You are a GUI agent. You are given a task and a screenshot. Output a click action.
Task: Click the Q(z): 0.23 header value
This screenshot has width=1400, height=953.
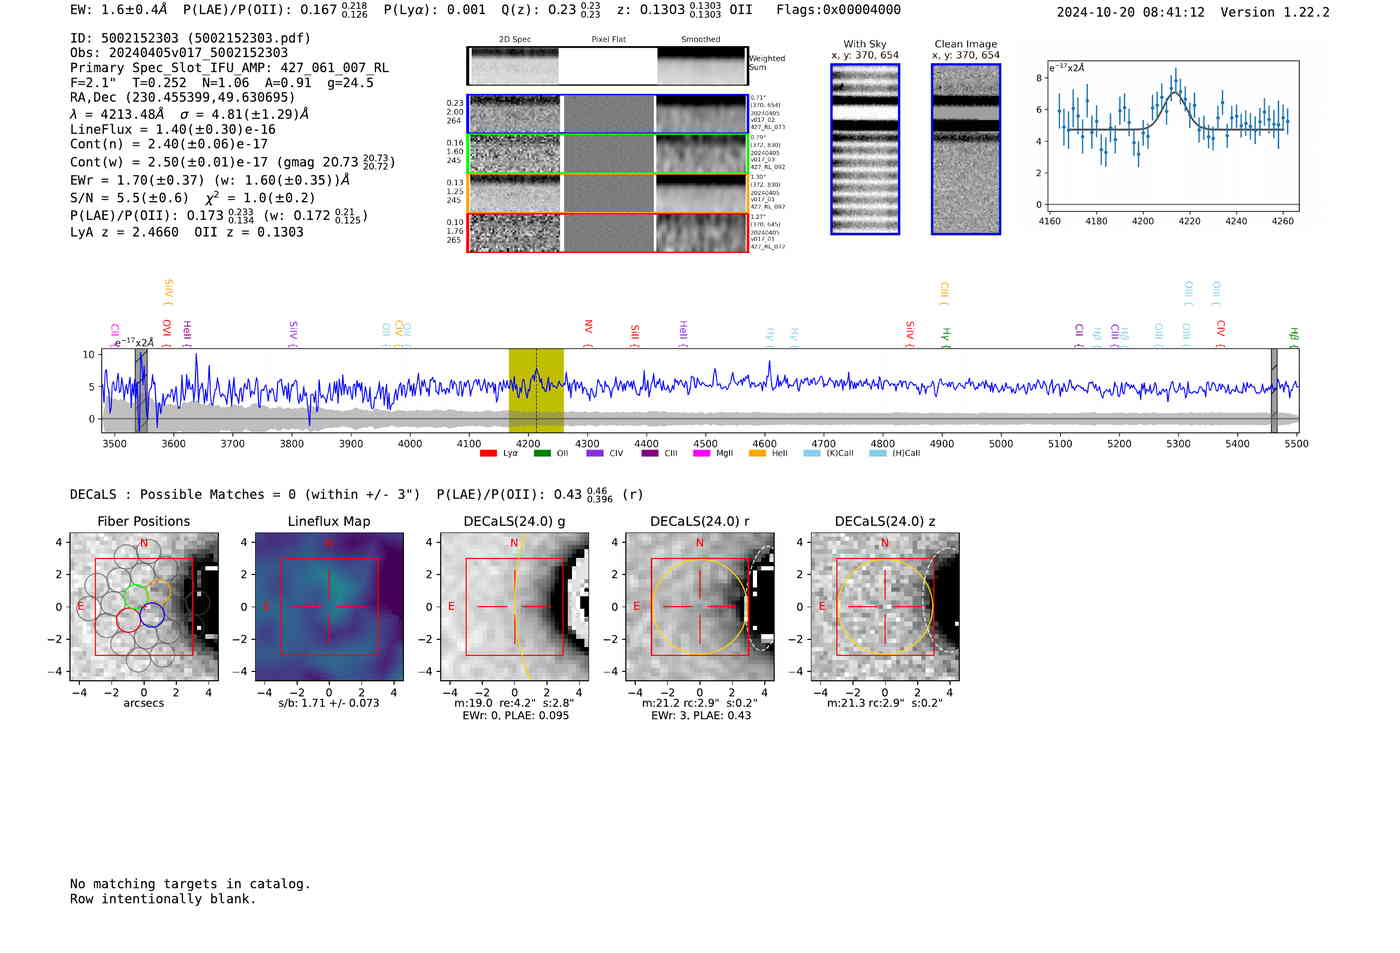pos(551,10)
